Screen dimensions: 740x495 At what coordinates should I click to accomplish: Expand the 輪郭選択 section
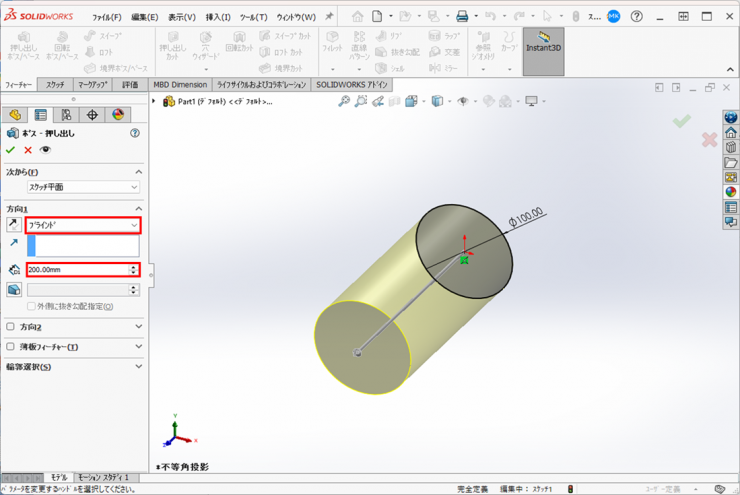point(138,367)
